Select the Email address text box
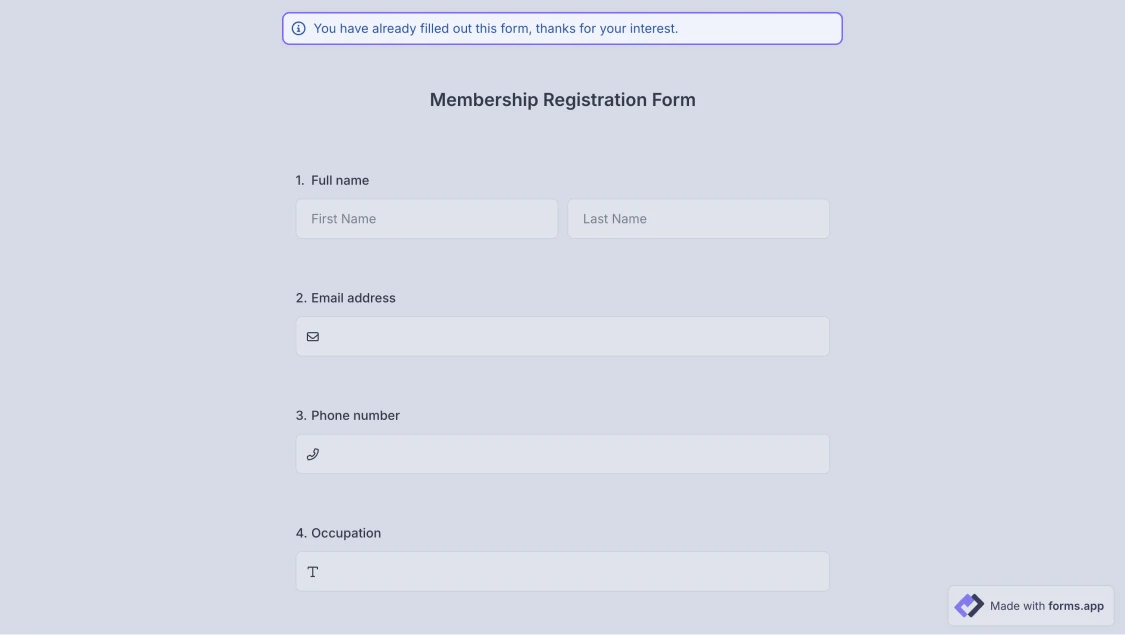The width and height of the screenshot is (1125, 635). (x=570, y=337)
